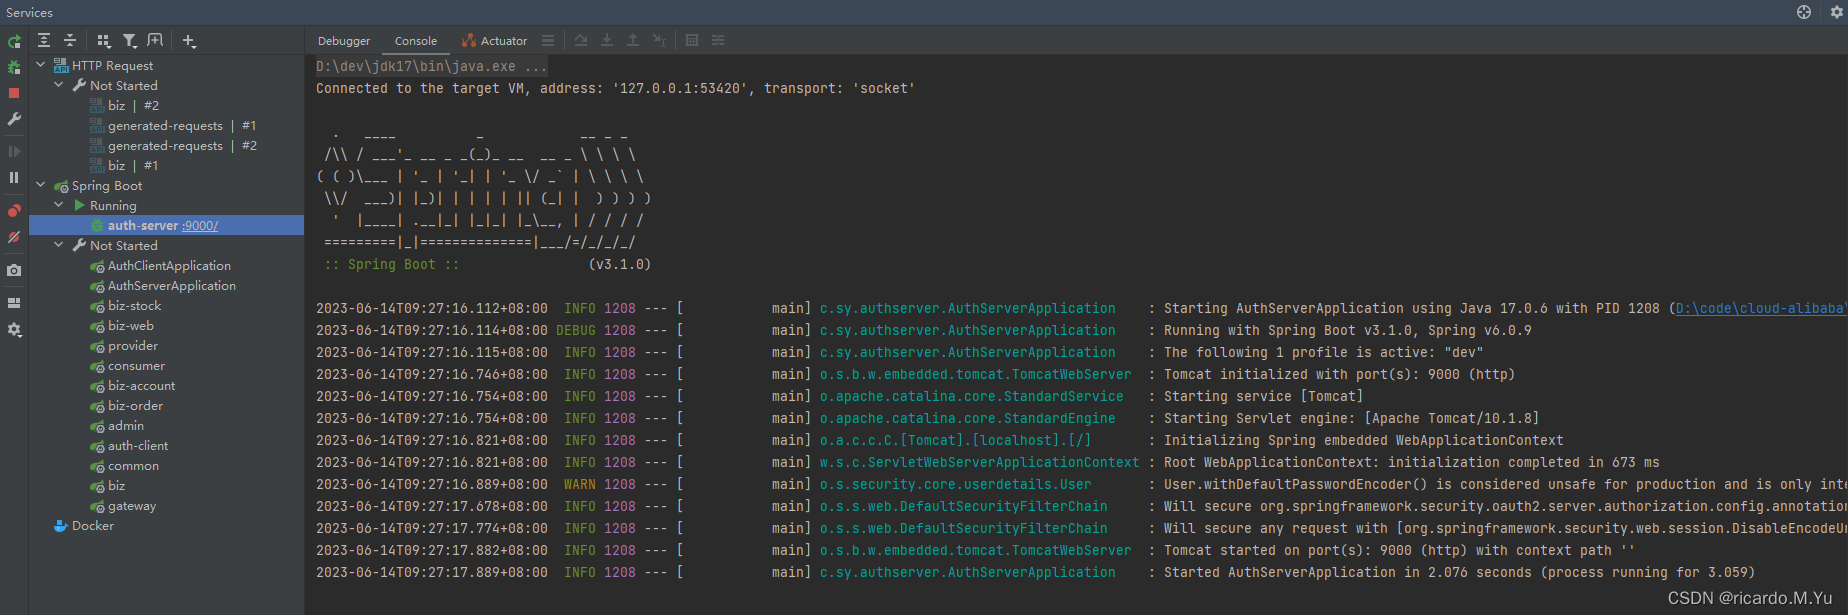This screenshot has width=1848, height=615.
Task: Click the Step Into down-arrow icon
Action: tap(607, 40)
